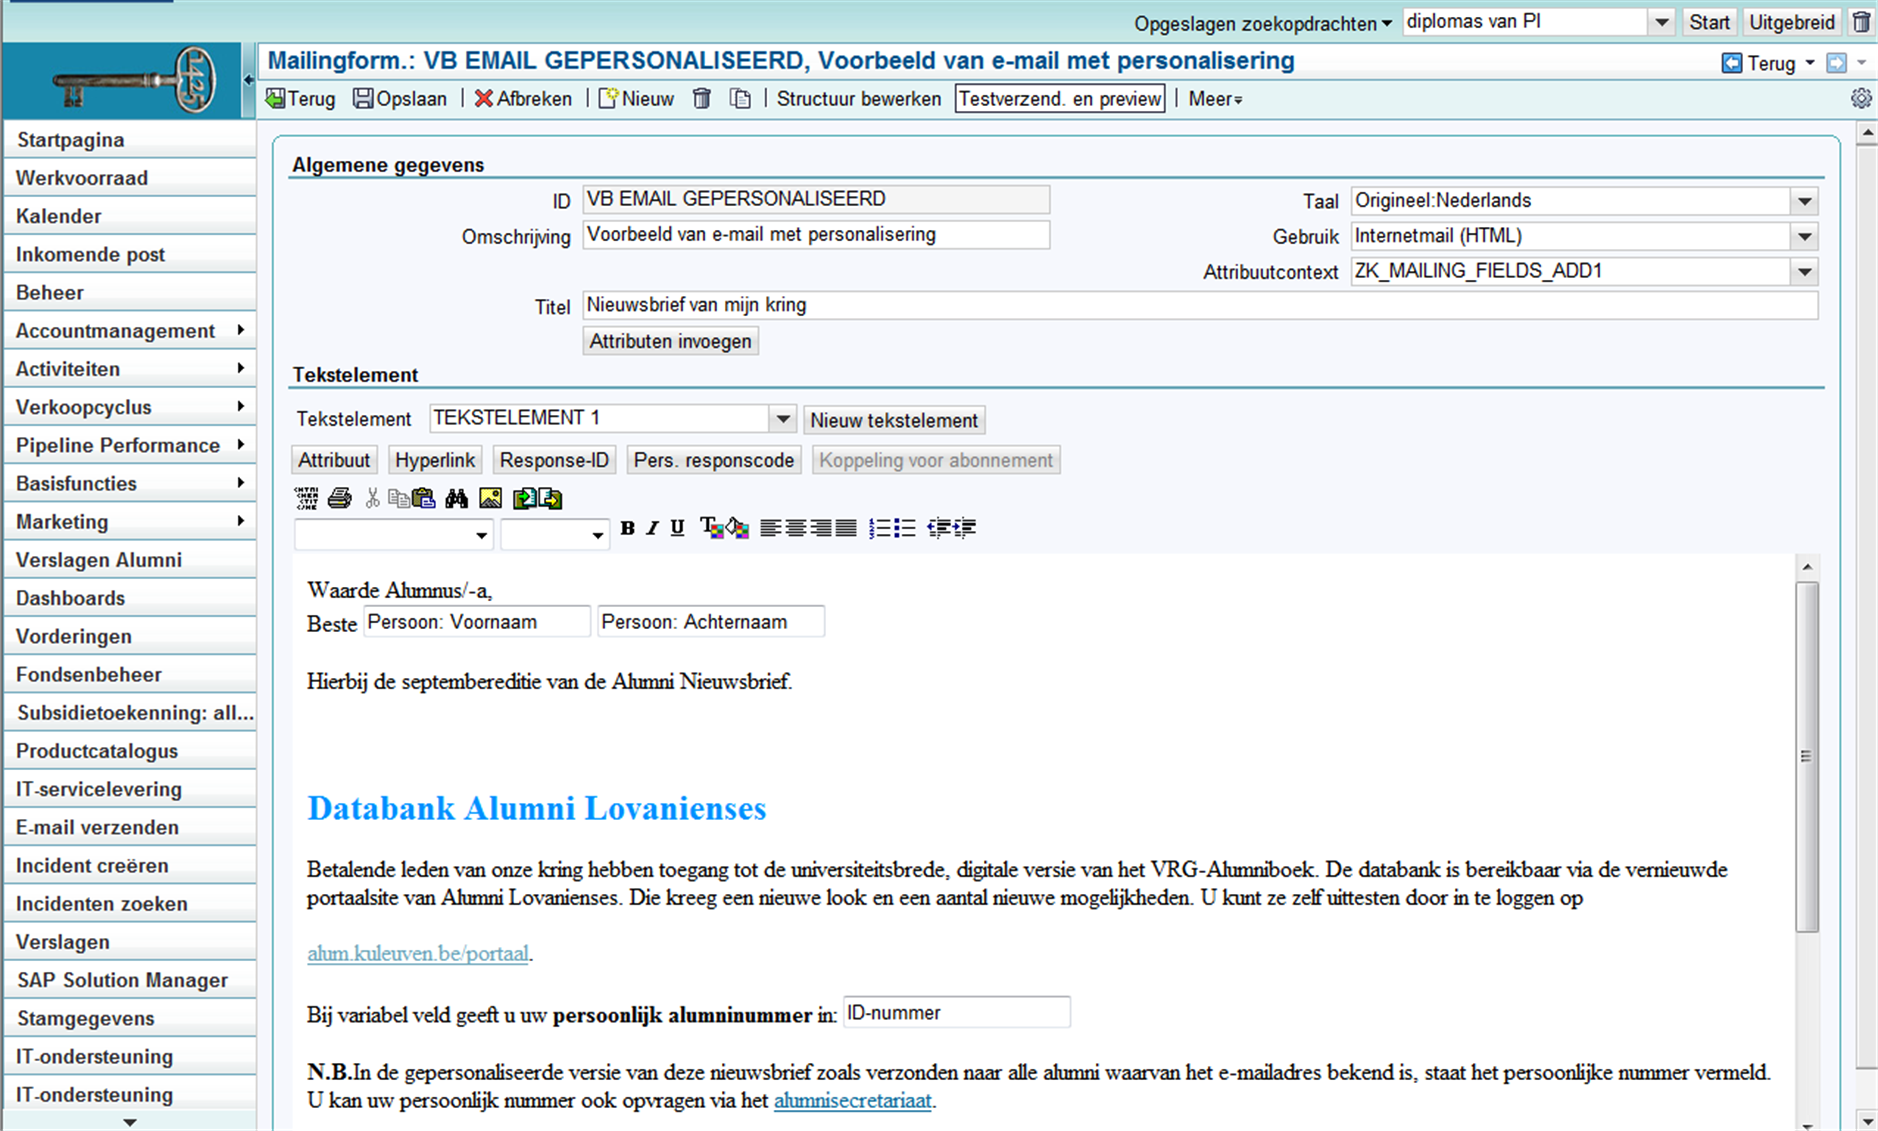
Task: Toggle bold formatting
Action: click(627, 528)
